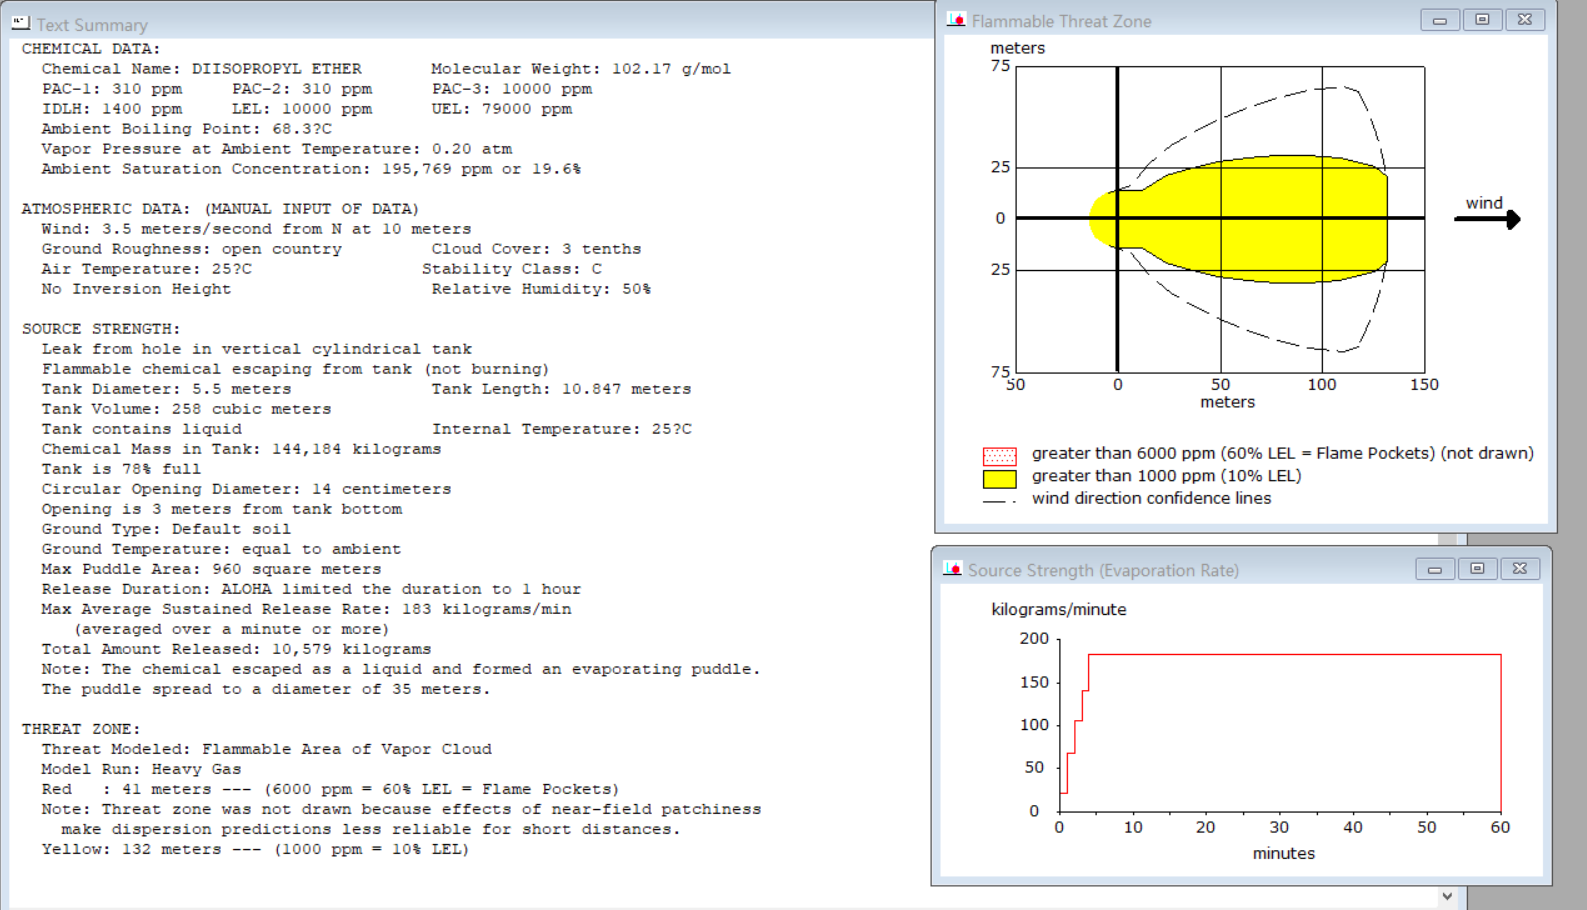Viewport: 1587px width, 910px height.
Task: Click the Wind: 3.5 meters/second line
Action: [x=256, y=229]
